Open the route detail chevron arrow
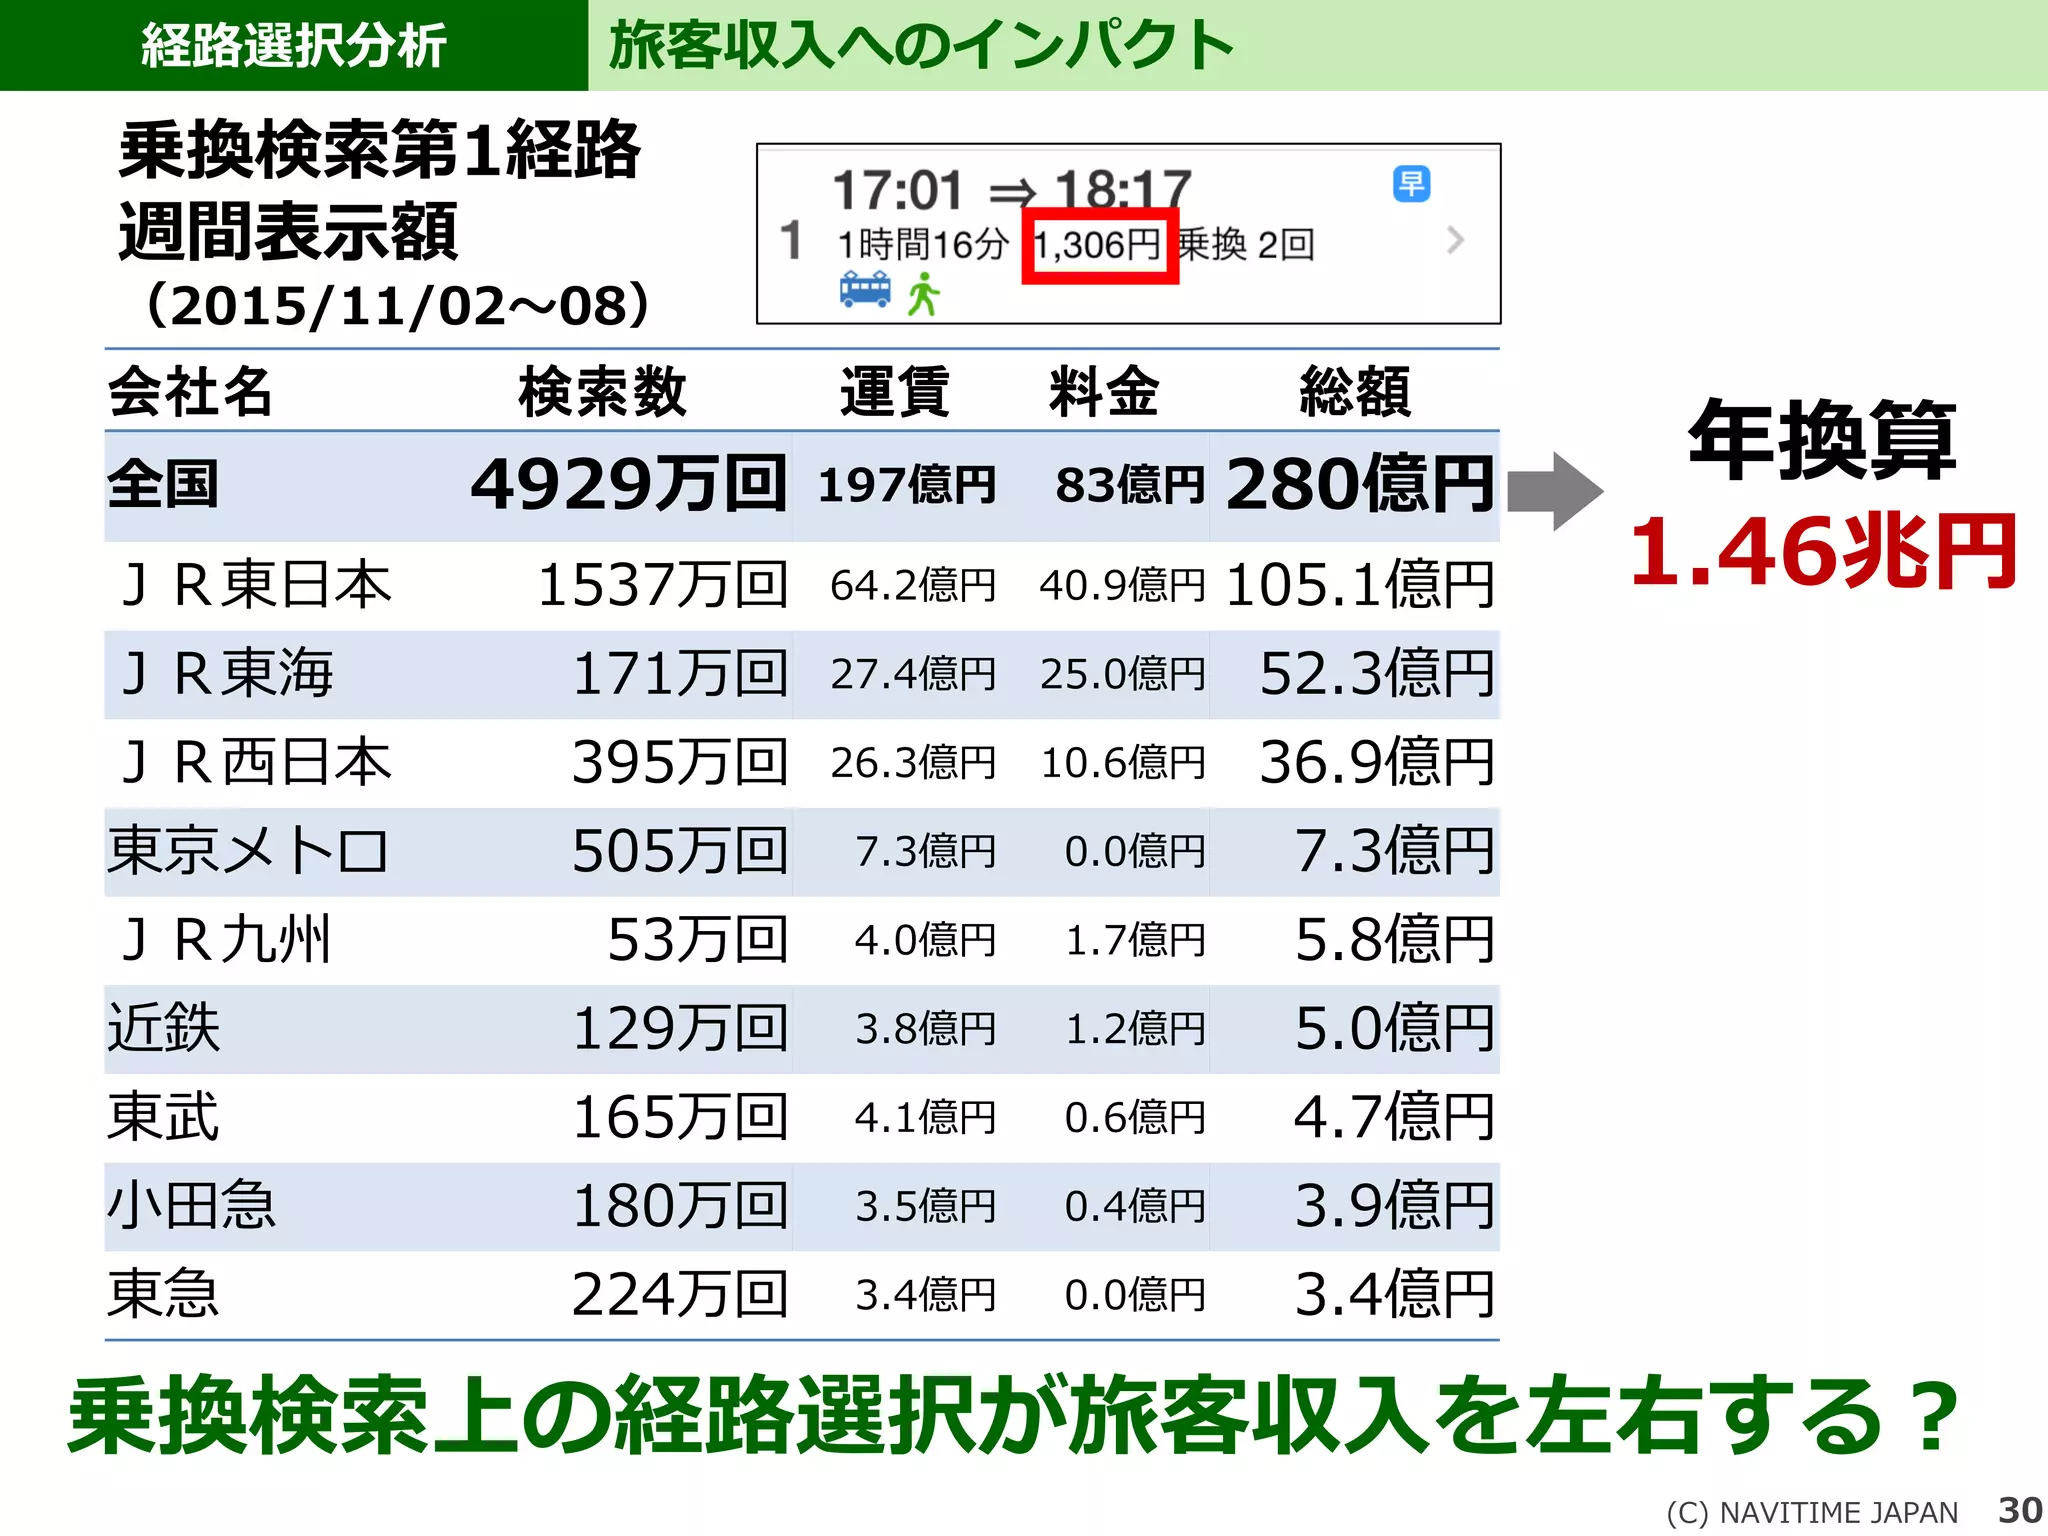This screenshot has width=2048, height=1536. [x=1455, y=240]
